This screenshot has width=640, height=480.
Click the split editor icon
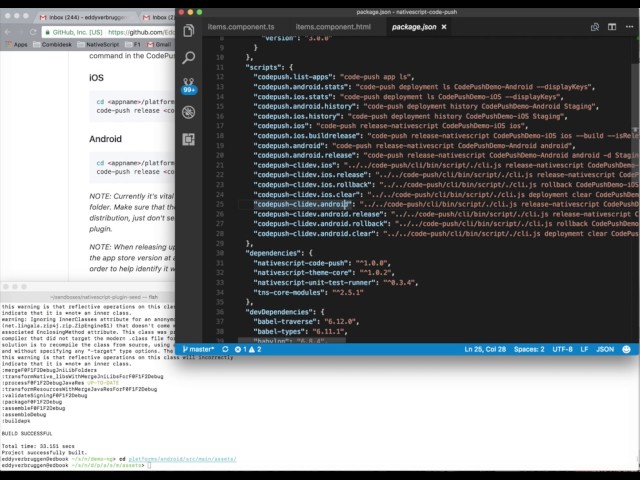[612, 27]
